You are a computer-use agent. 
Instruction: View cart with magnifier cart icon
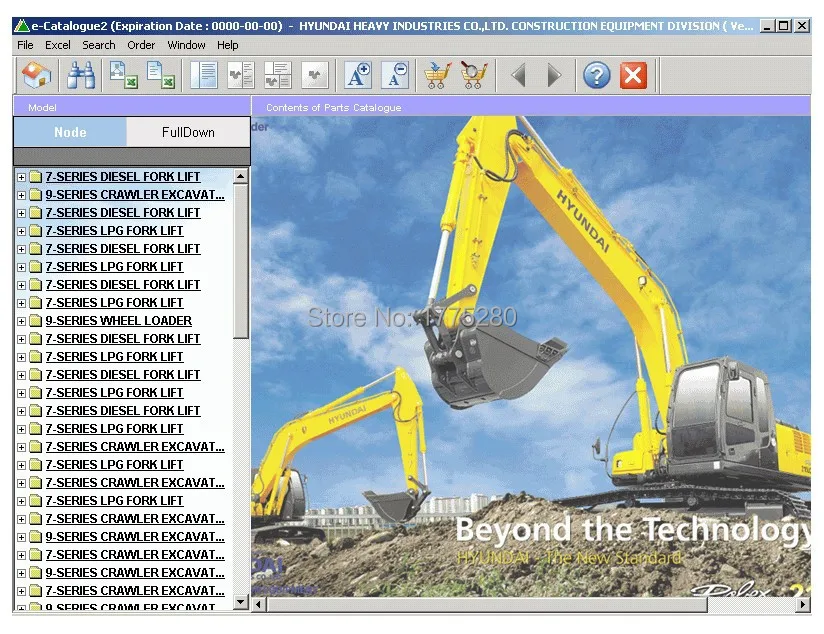(x=474, y=75)
